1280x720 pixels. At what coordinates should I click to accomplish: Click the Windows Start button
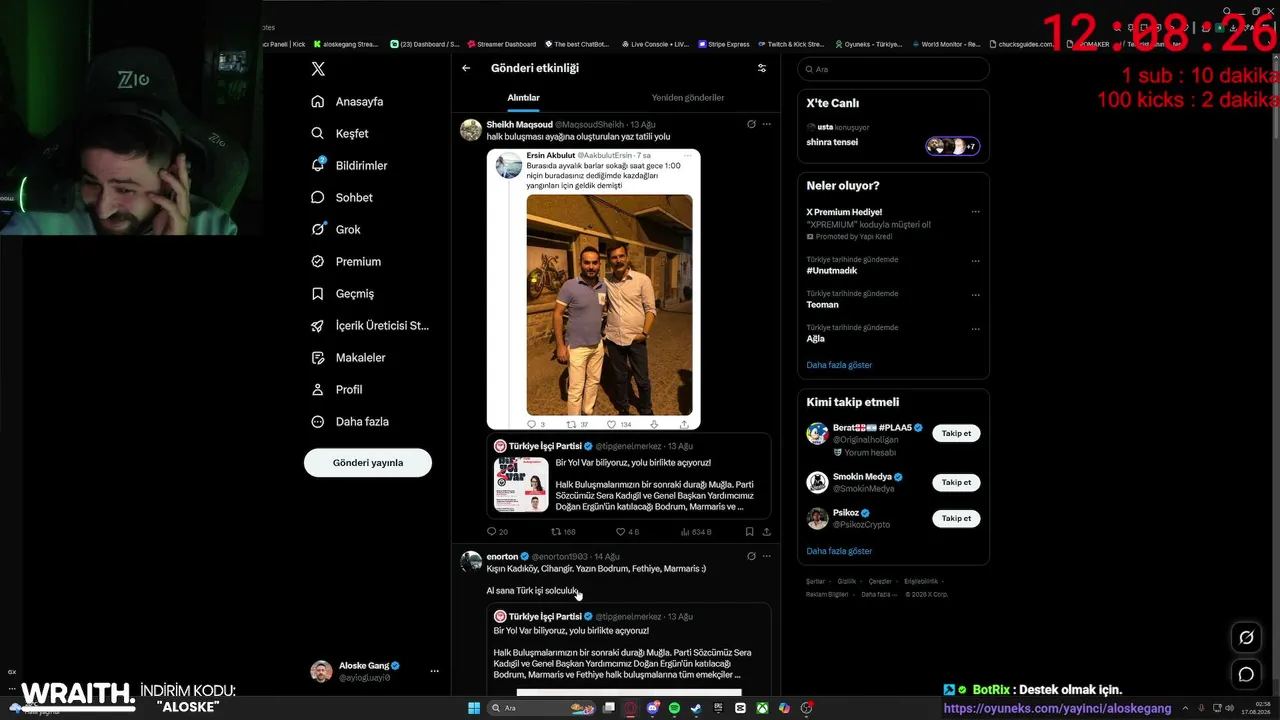coord(474,708)
